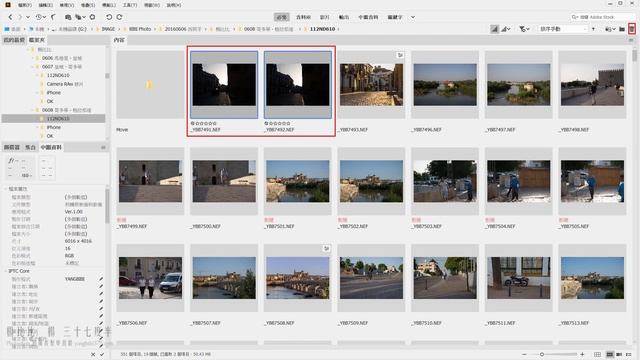Screen dimensions: 640x360
Task: Click Get Photos from Camera icon
Action: (x=68, y=17)
